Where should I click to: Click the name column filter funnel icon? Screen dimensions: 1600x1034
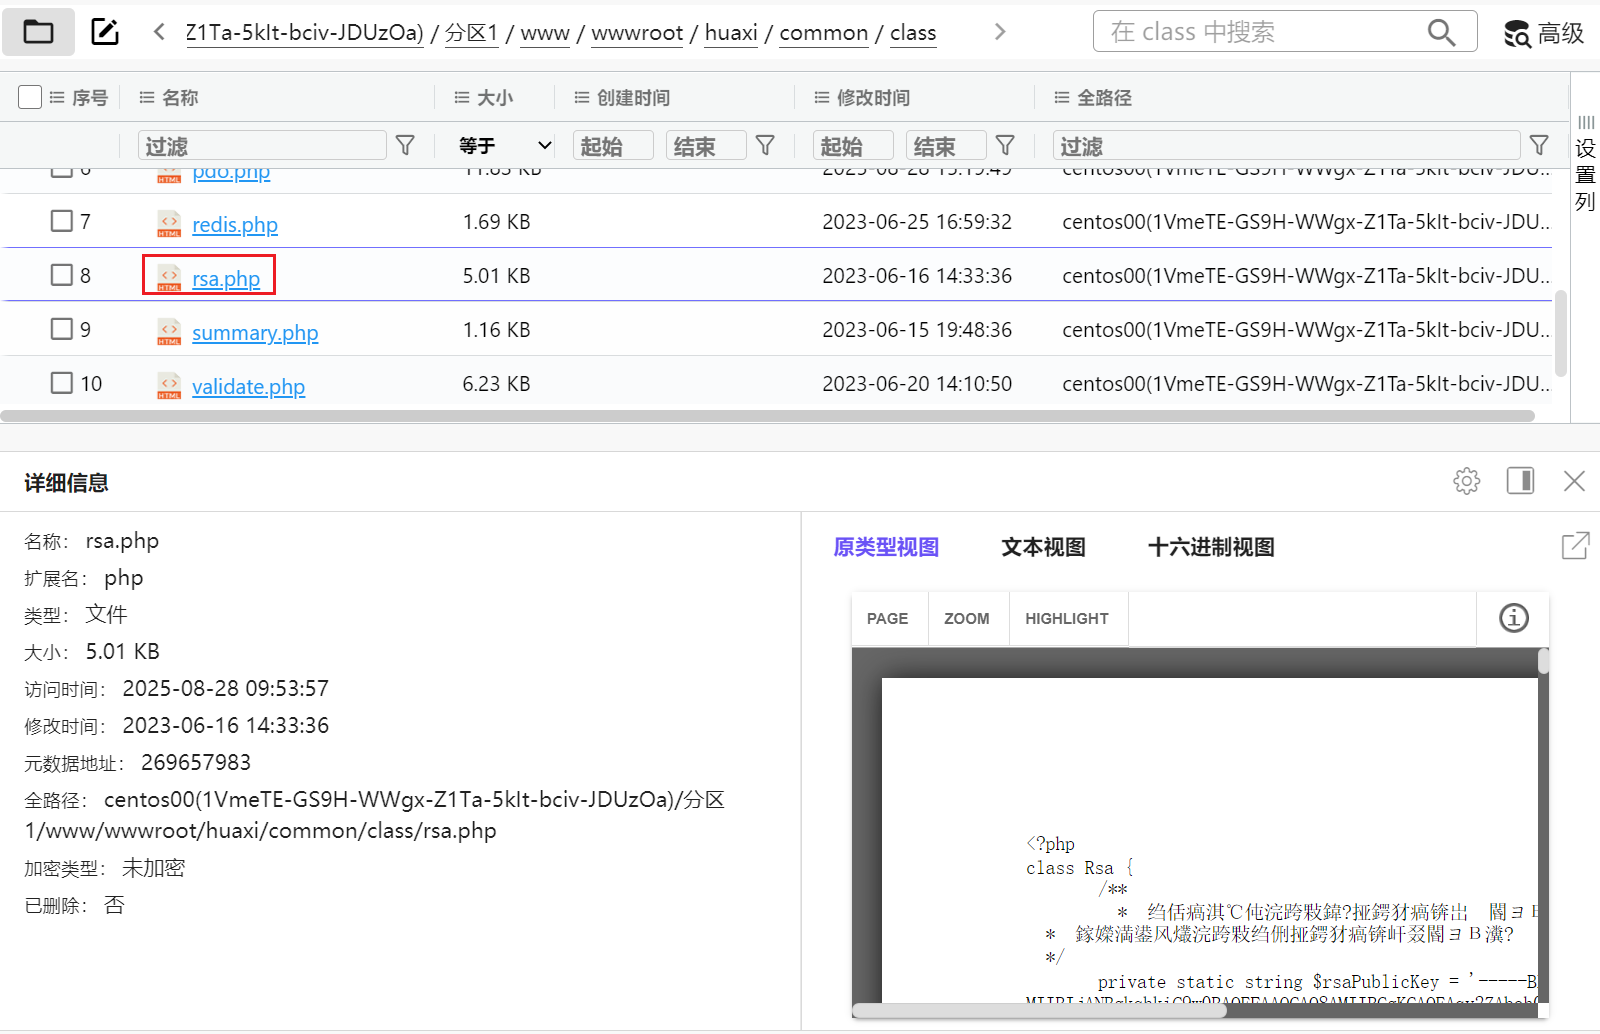pos(405,146)
